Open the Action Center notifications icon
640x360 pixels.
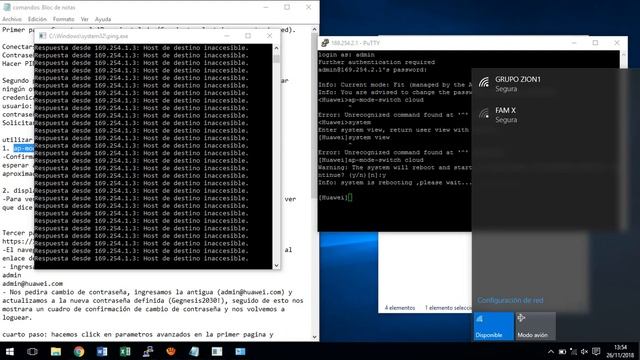tap(596, 351)
